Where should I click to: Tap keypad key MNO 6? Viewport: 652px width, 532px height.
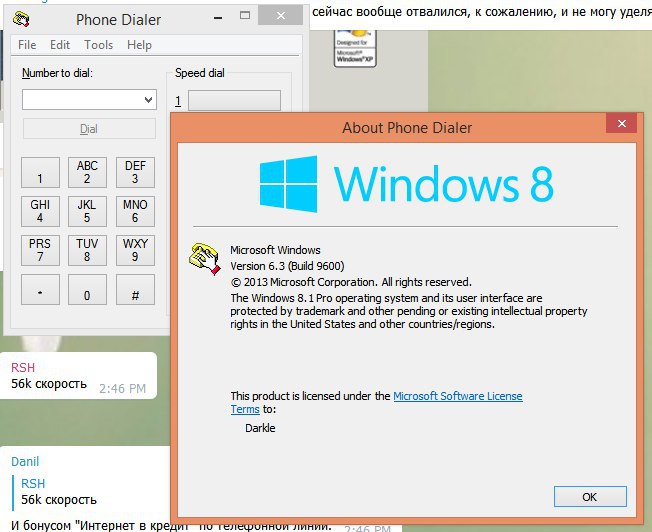pos(135,211)
